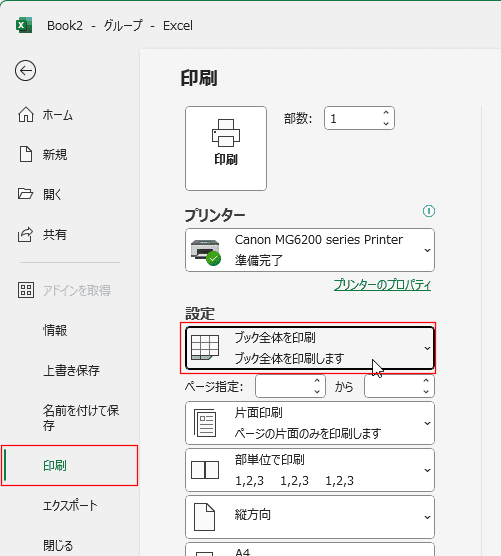
Task: Expand the 片面印刷 dropdown
Action: click(310, 423)
